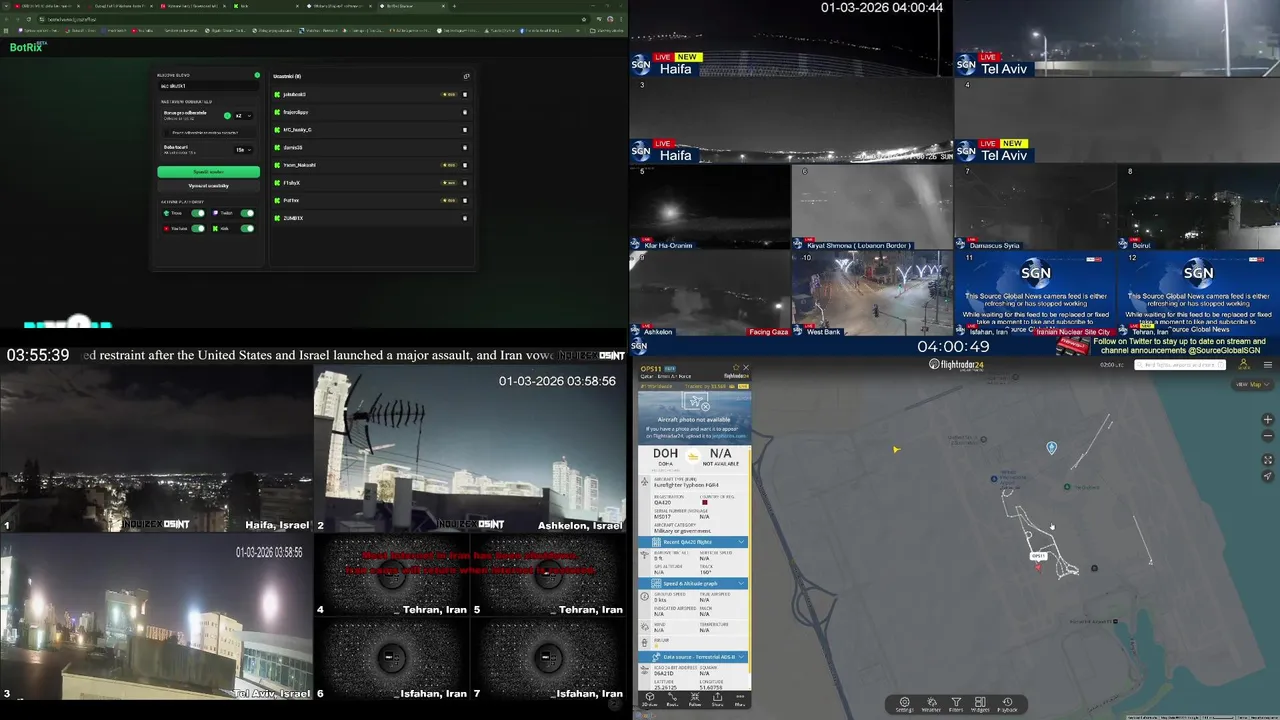Image resolution: width=1280 pixels, height=720 pixels.
Task: Expand Data source Terrestrial ADS-B section
Action: coord(694,657)
